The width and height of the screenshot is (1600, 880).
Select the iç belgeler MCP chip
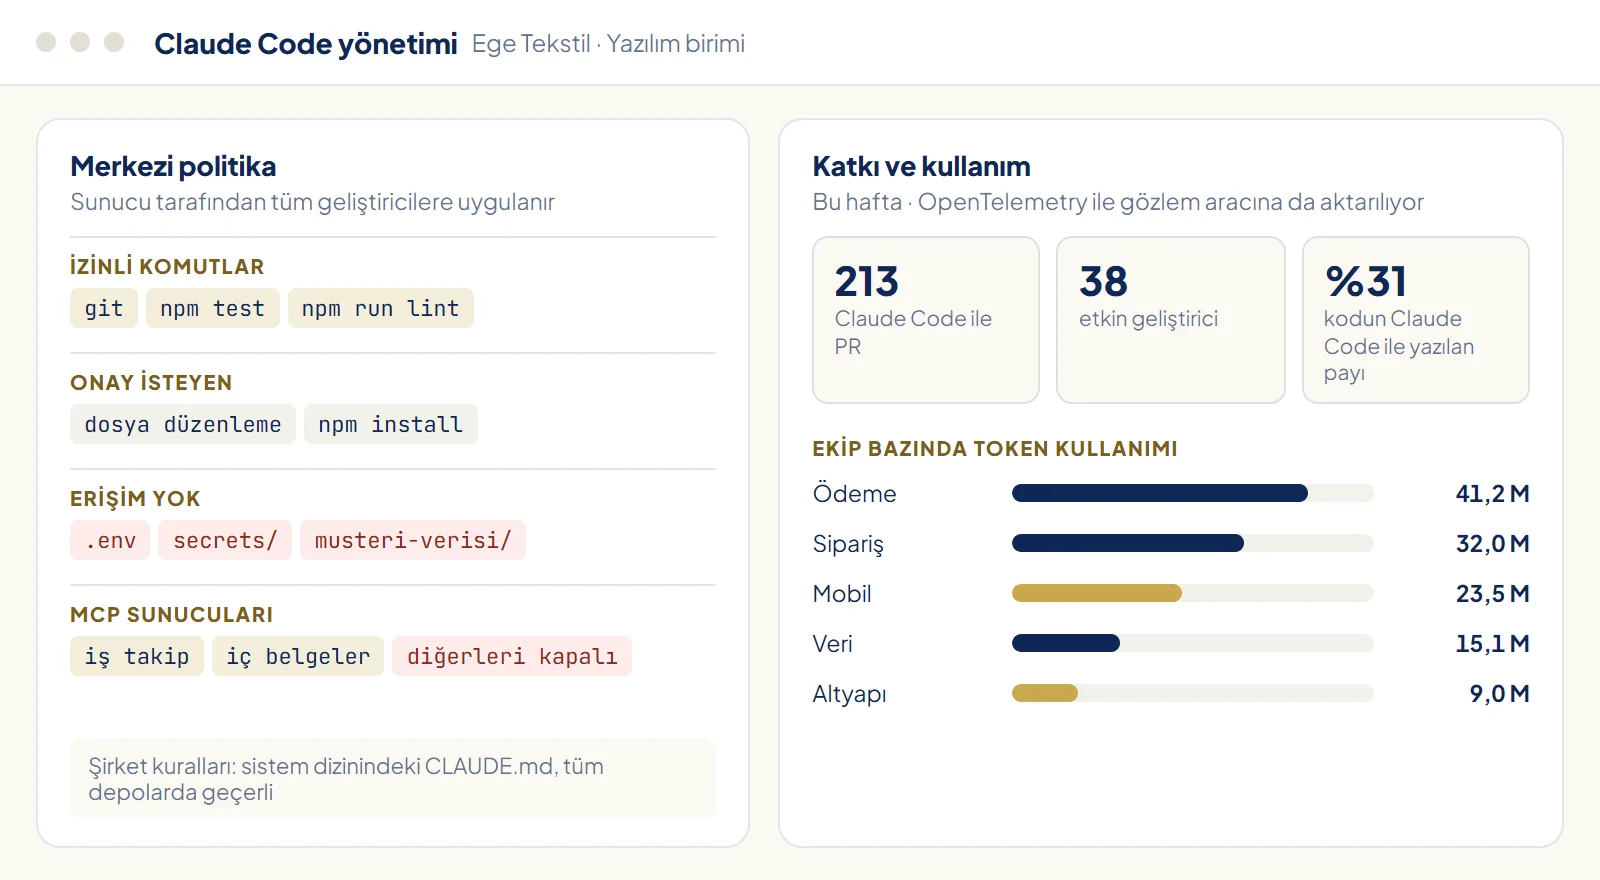(x=298, y=656)
